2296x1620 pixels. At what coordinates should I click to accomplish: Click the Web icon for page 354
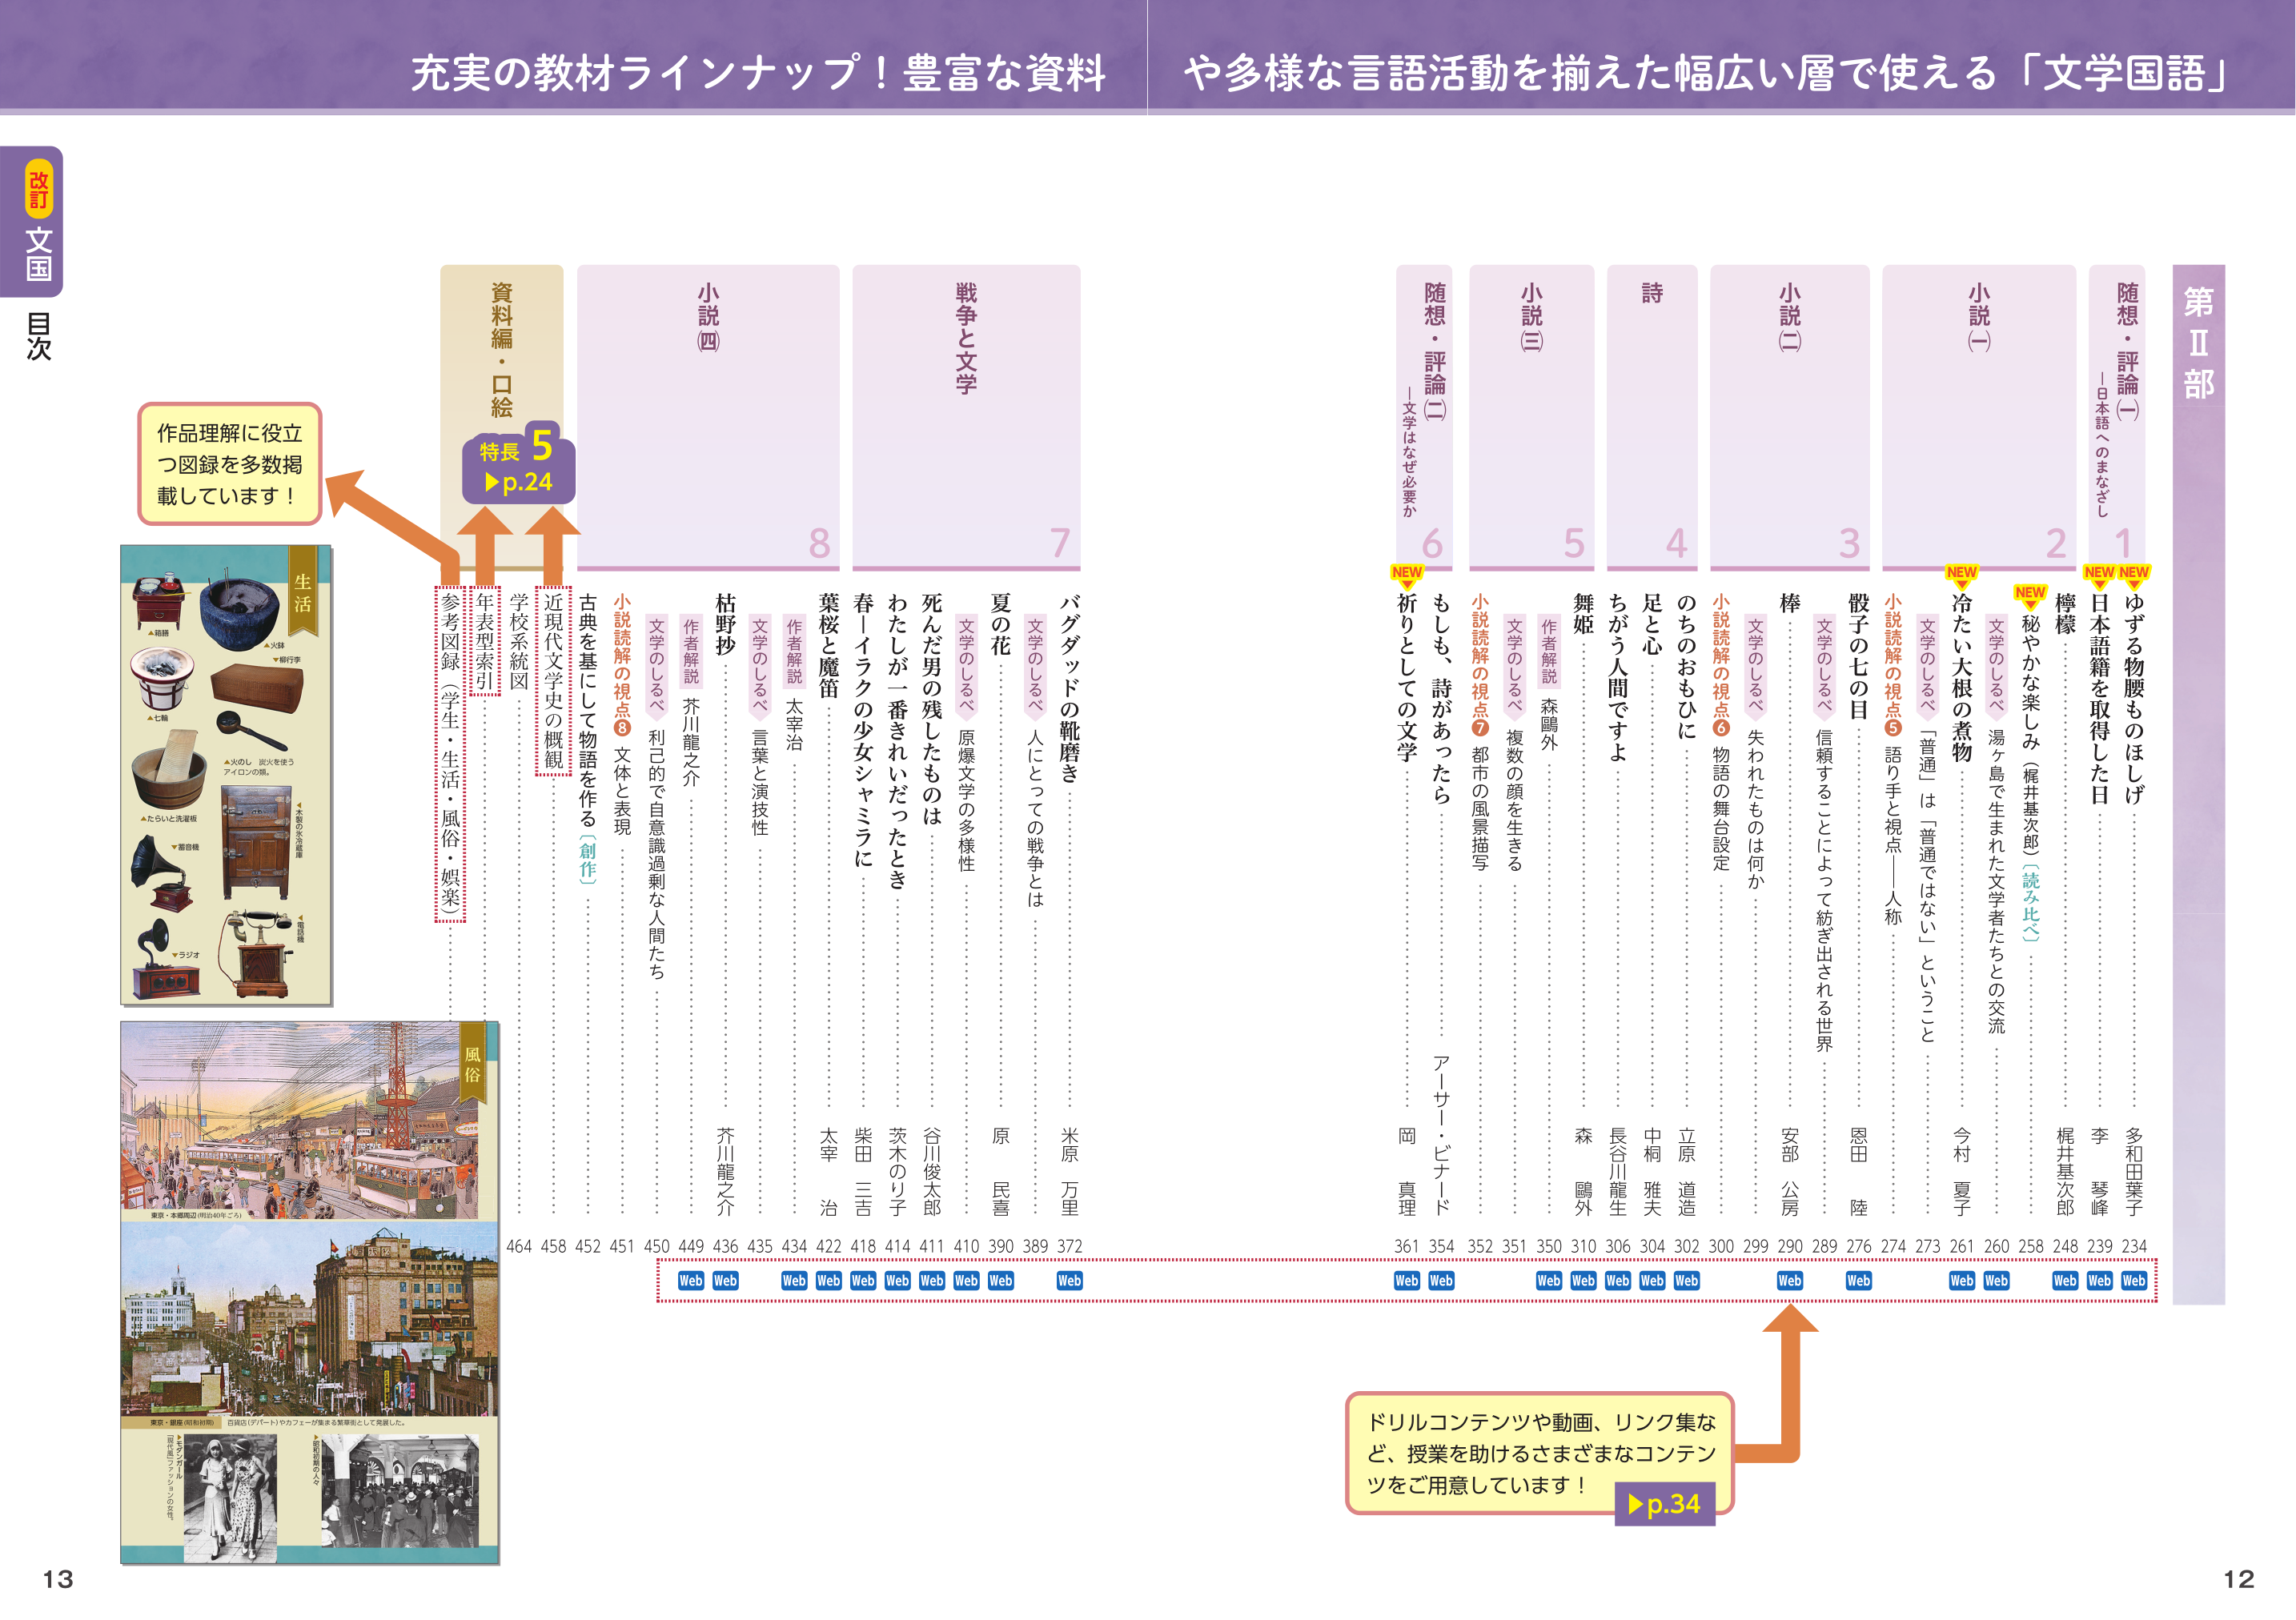coord(1441,1280)
